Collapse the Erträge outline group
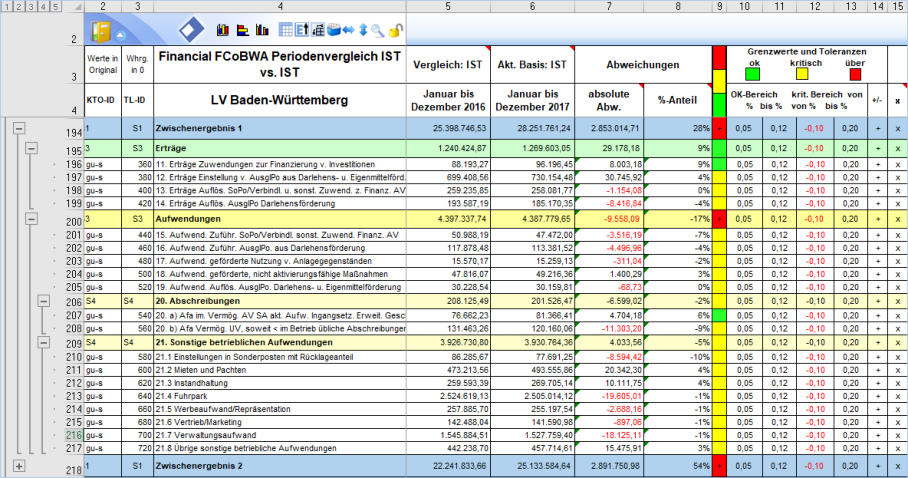Image resolution: width=908 pixels, height=478 pixels. point(30,147)
